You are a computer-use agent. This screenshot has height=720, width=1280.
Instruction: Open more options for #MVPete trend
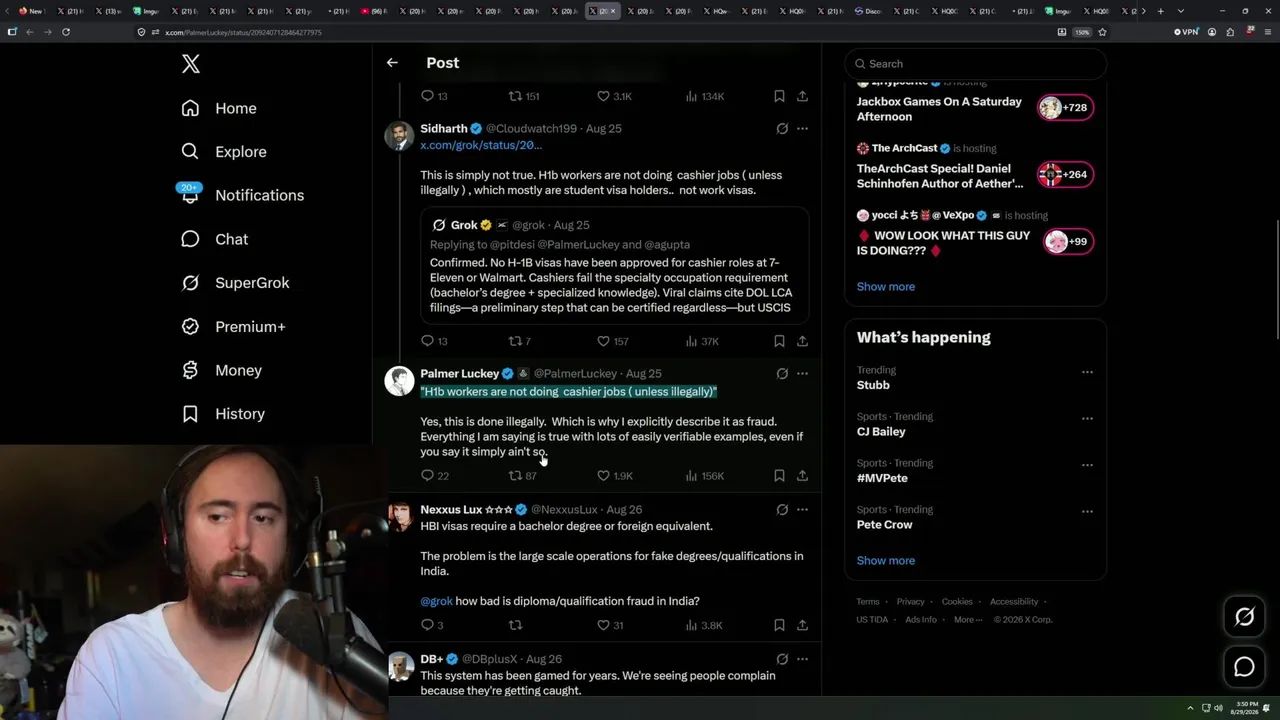1087,465
